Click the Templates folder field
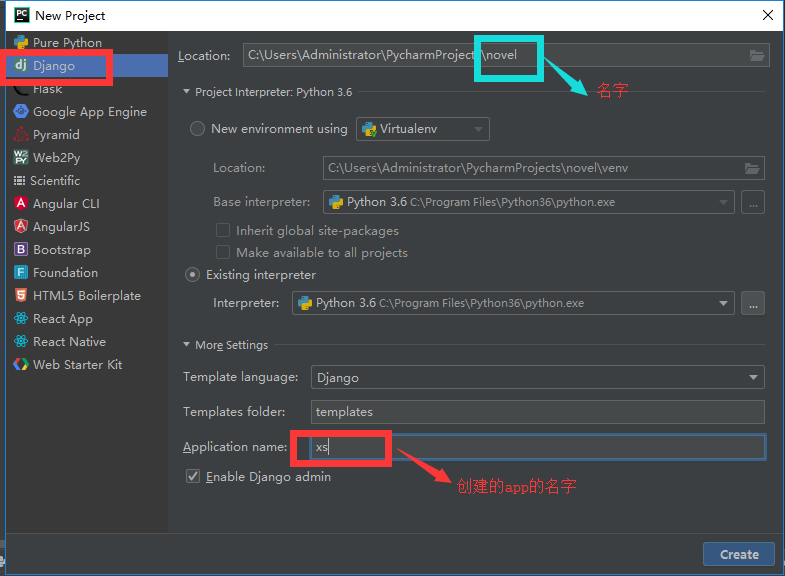Viewport: 785px width, 576px height. (x=538, y=412)
